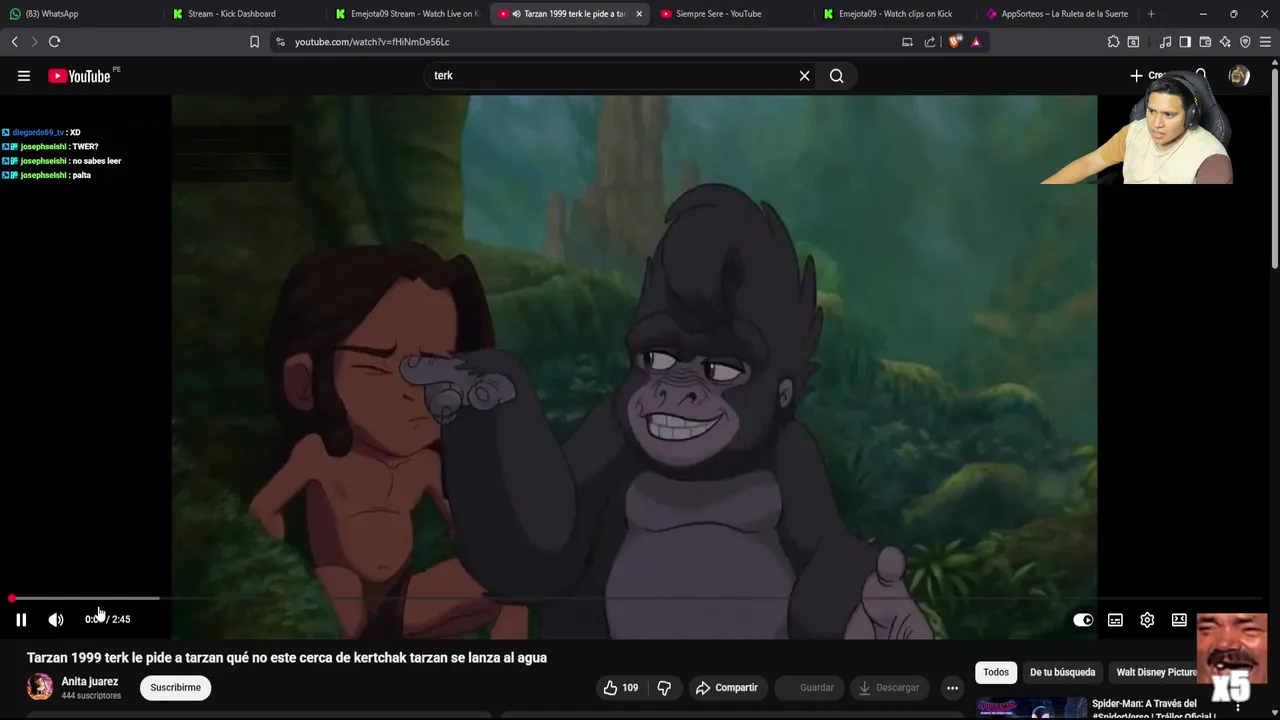Close the Tarzan 1999 YouTube tab
Screen dimensions: 1280x720
639,14
